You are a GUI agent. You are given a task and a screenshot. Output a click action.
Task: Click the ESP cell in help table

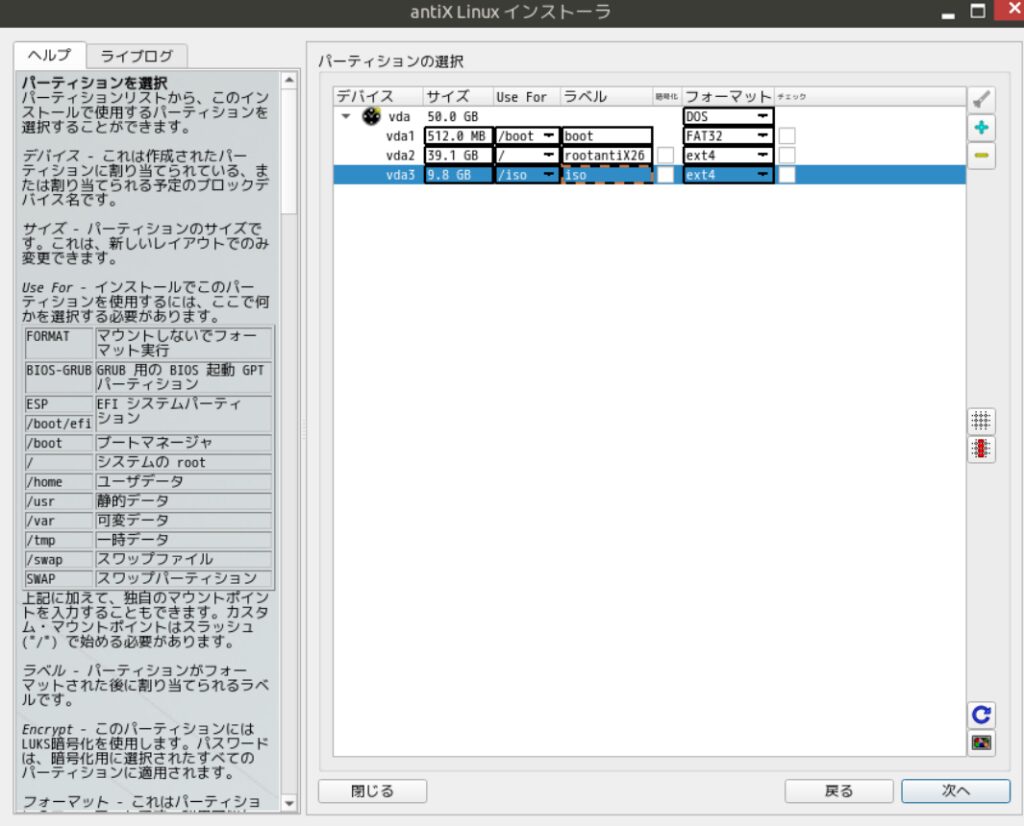point(59,404)
